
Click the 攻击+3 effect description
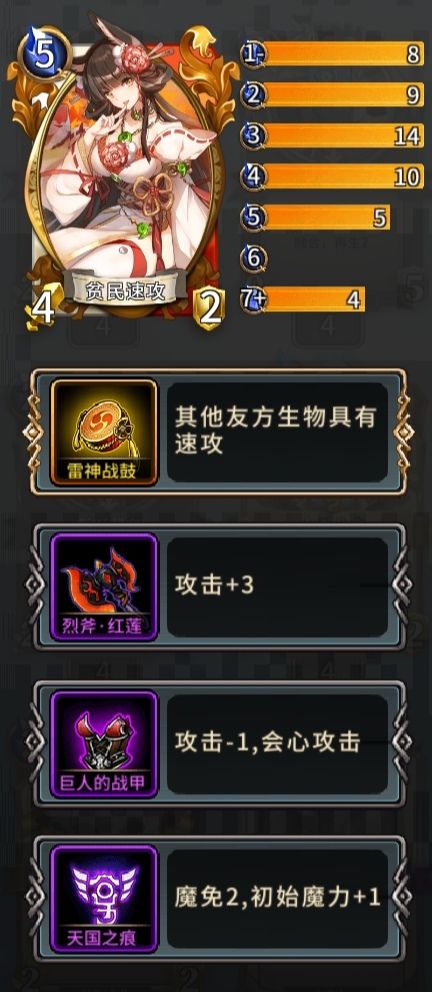[214, 585]
